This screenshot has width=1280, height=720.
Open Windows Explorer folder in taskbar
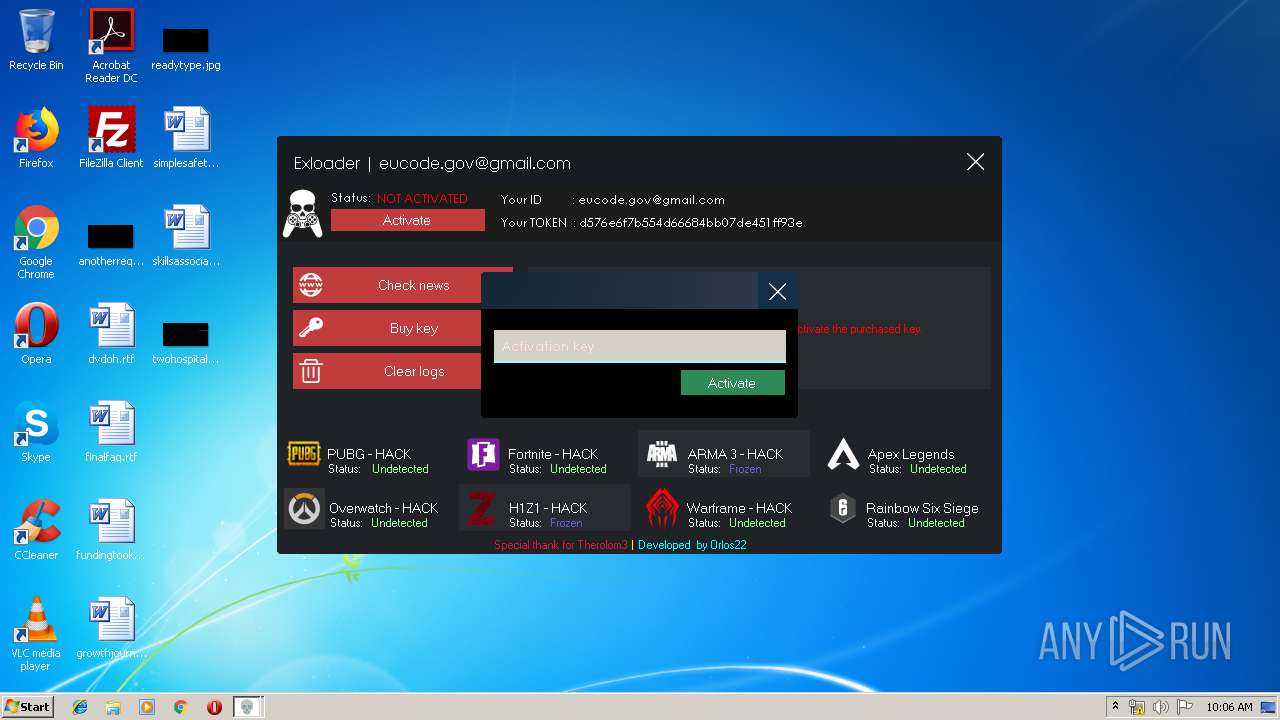click(x=113, y=707)
